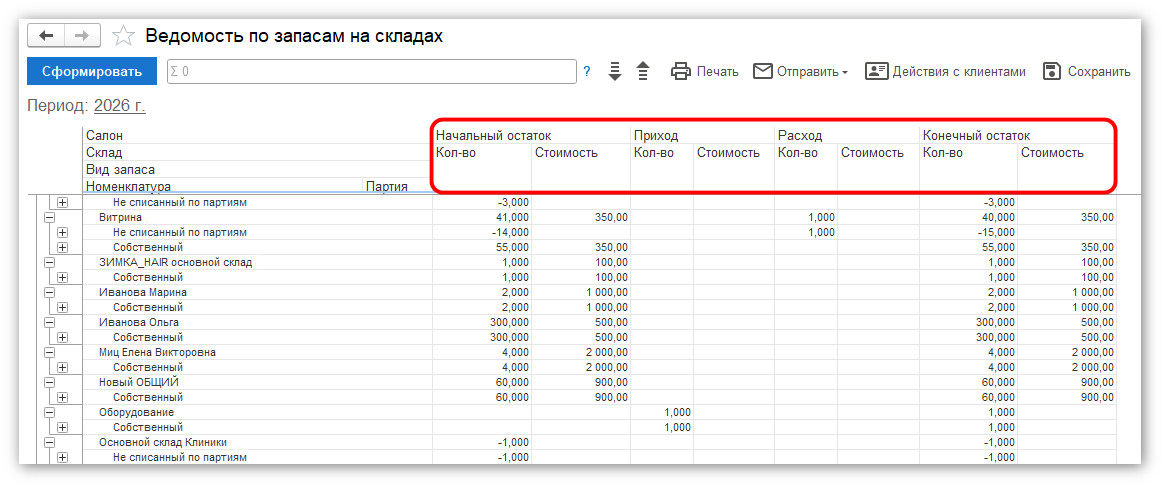Collapse the Миц Елена Викторовна group
1161x484 pixels.
tap(50, 352)
